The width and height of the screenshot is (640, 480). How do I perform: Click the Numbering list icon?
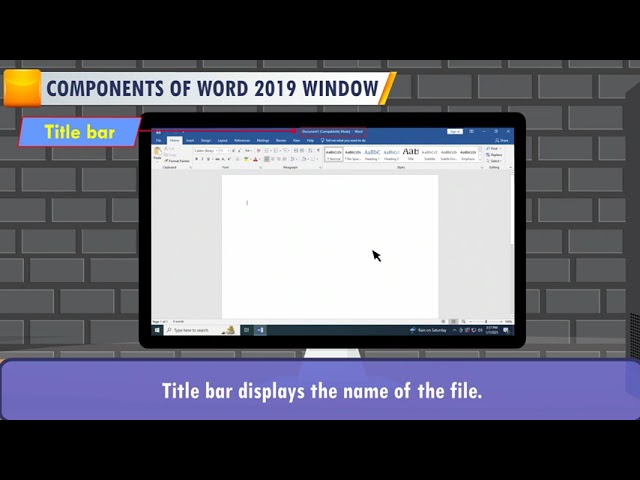pyautogui.click(x=276, y=151)
